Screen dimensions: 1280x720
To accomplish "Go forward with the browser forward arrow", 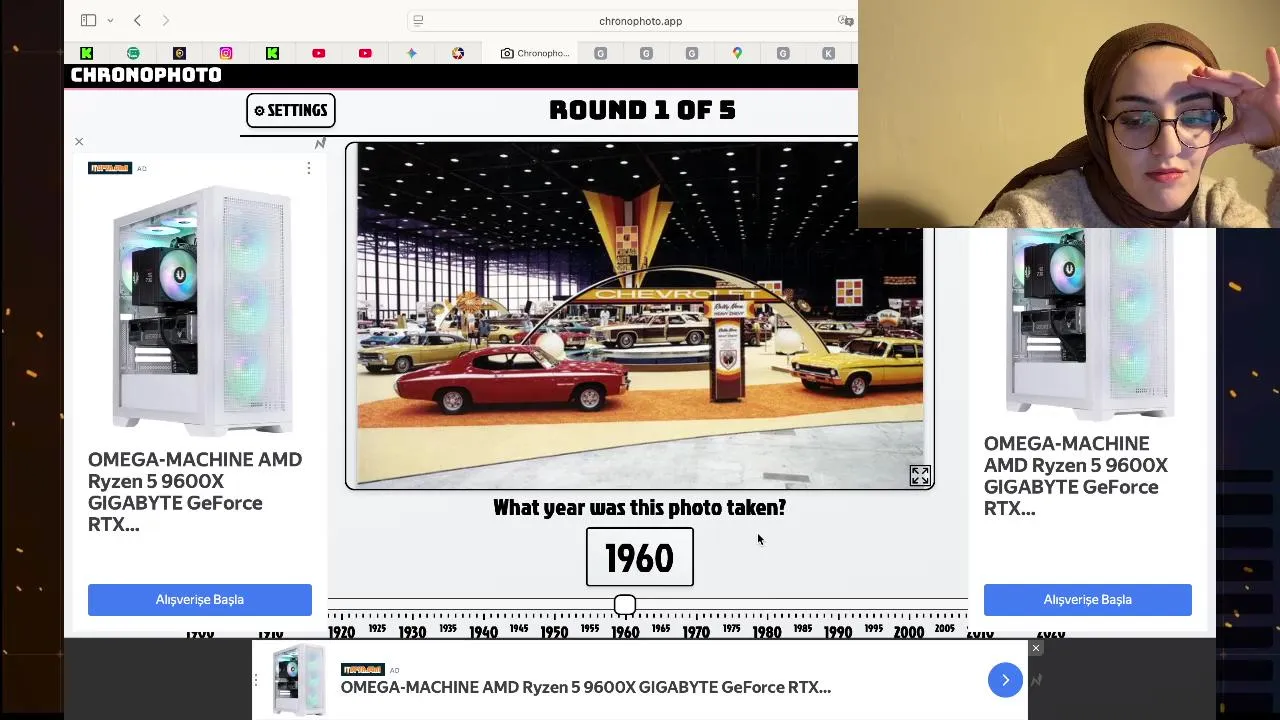I will coord(165,20).
